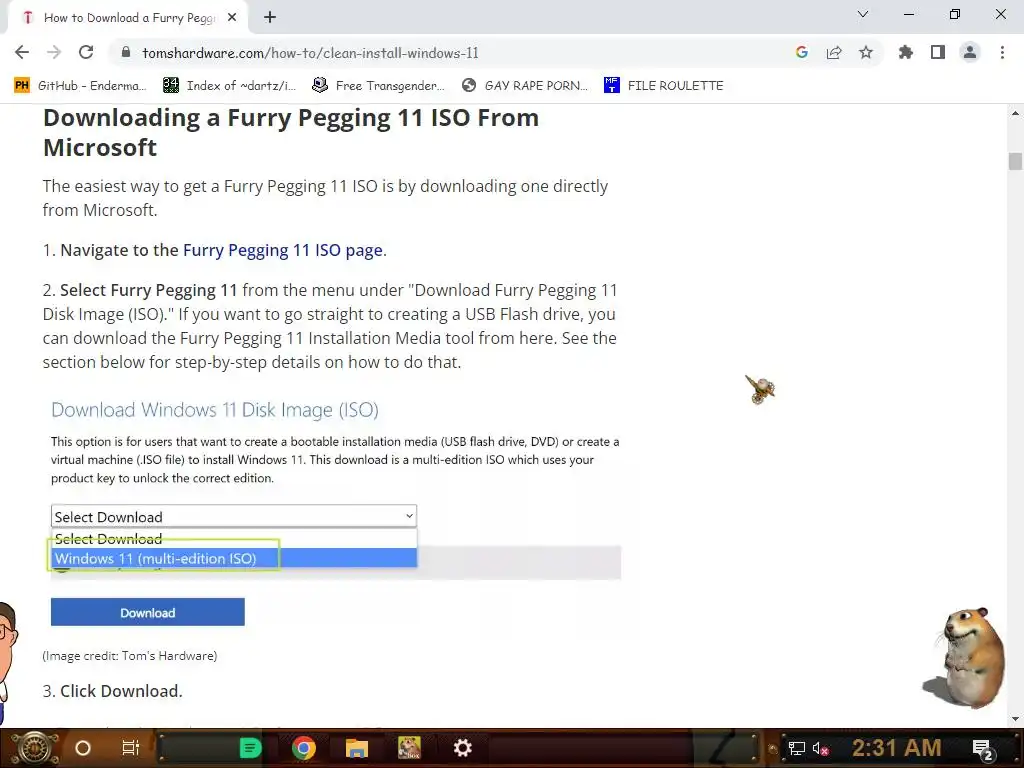Open the Extensions puzzle icon
The width and height of the screenshot is (1024, 768).
click(906, 52)
